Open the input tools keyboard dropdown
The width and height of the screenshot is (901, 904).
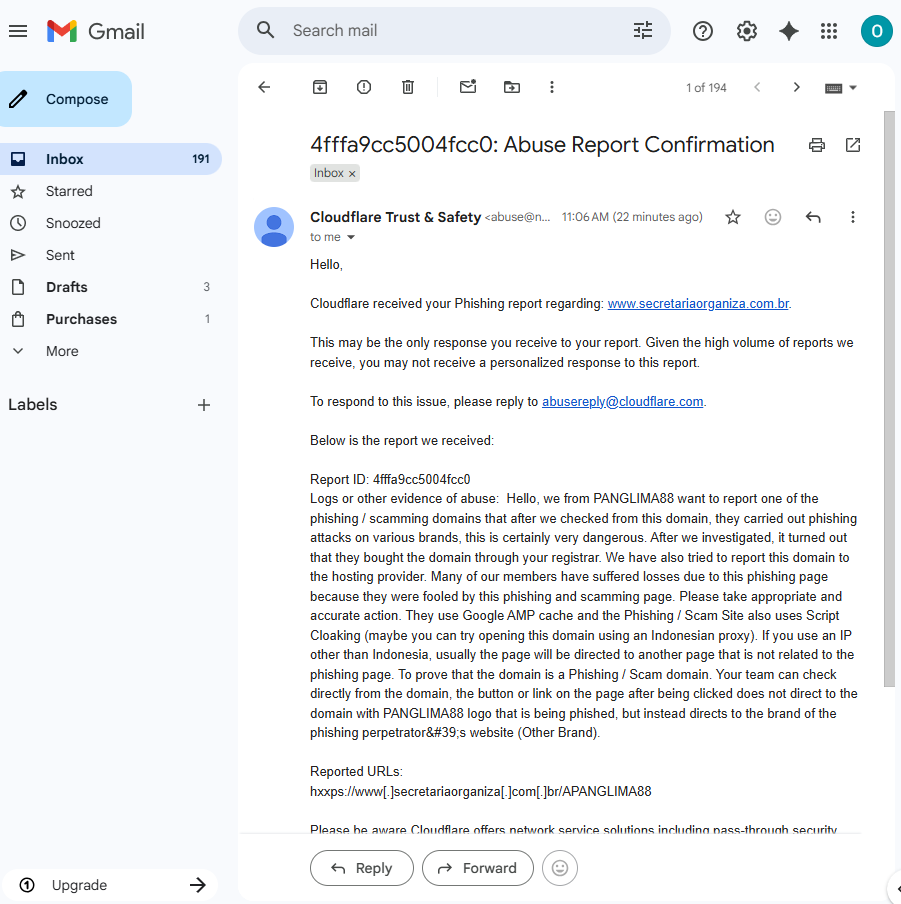coord(841,88)
